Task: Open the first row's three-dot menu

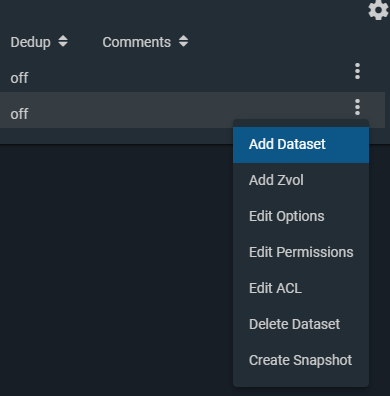Action: (x=357, y=71)
